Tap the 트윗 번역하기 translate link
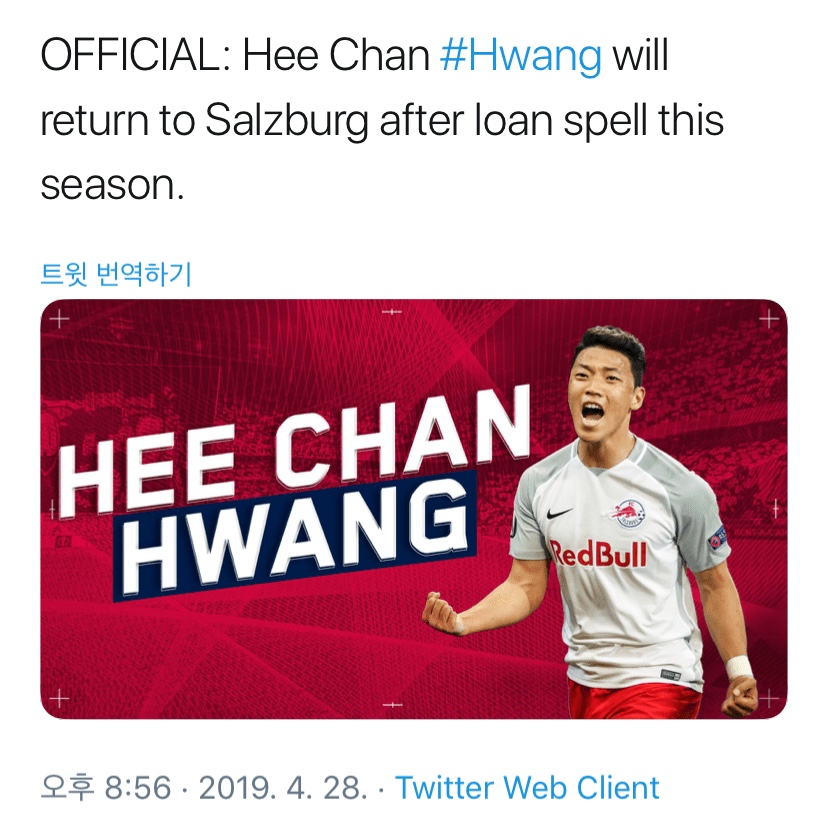This screenshot has width=828, height=819. click(x=116, y=274)
